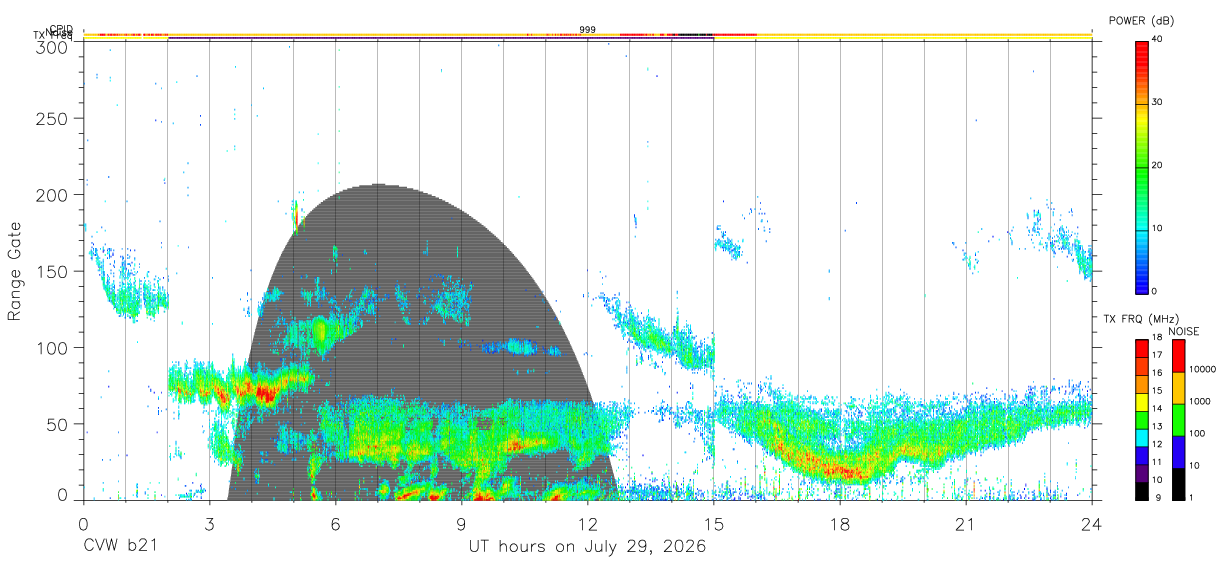Select the blue segment of NOISE bar

click(x=1178, y=452)
